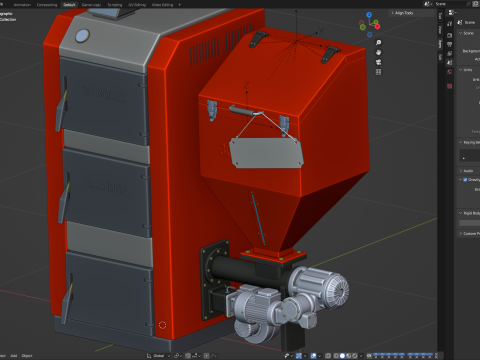The width and height of the screenshot is (480, 360).
Task: Open the properties editor type dropdown
Action: (x=452, y=12)
